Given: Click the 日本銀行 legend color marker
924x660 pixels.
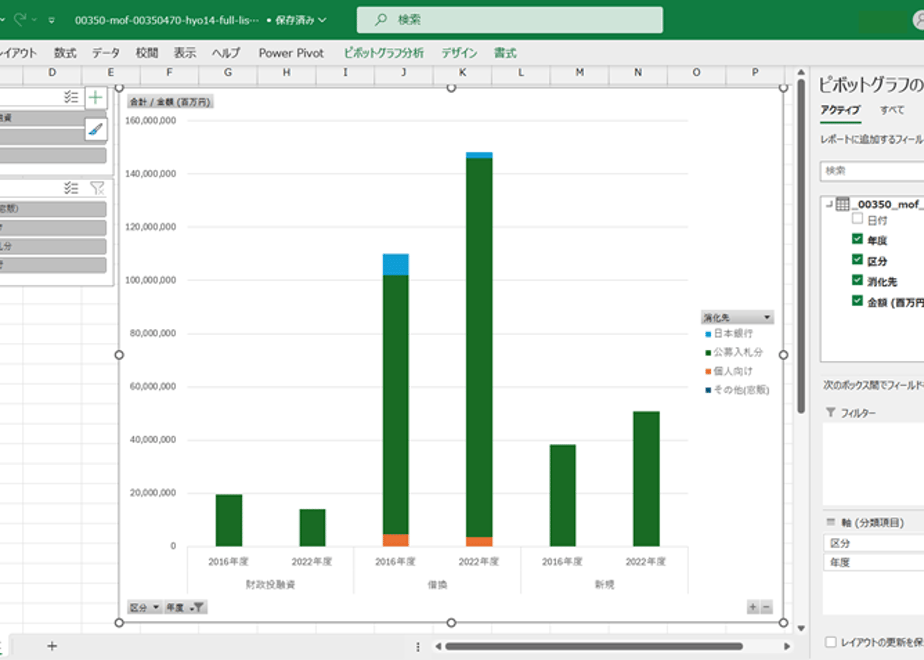Looking at the screenshot, I should point(708,334).
